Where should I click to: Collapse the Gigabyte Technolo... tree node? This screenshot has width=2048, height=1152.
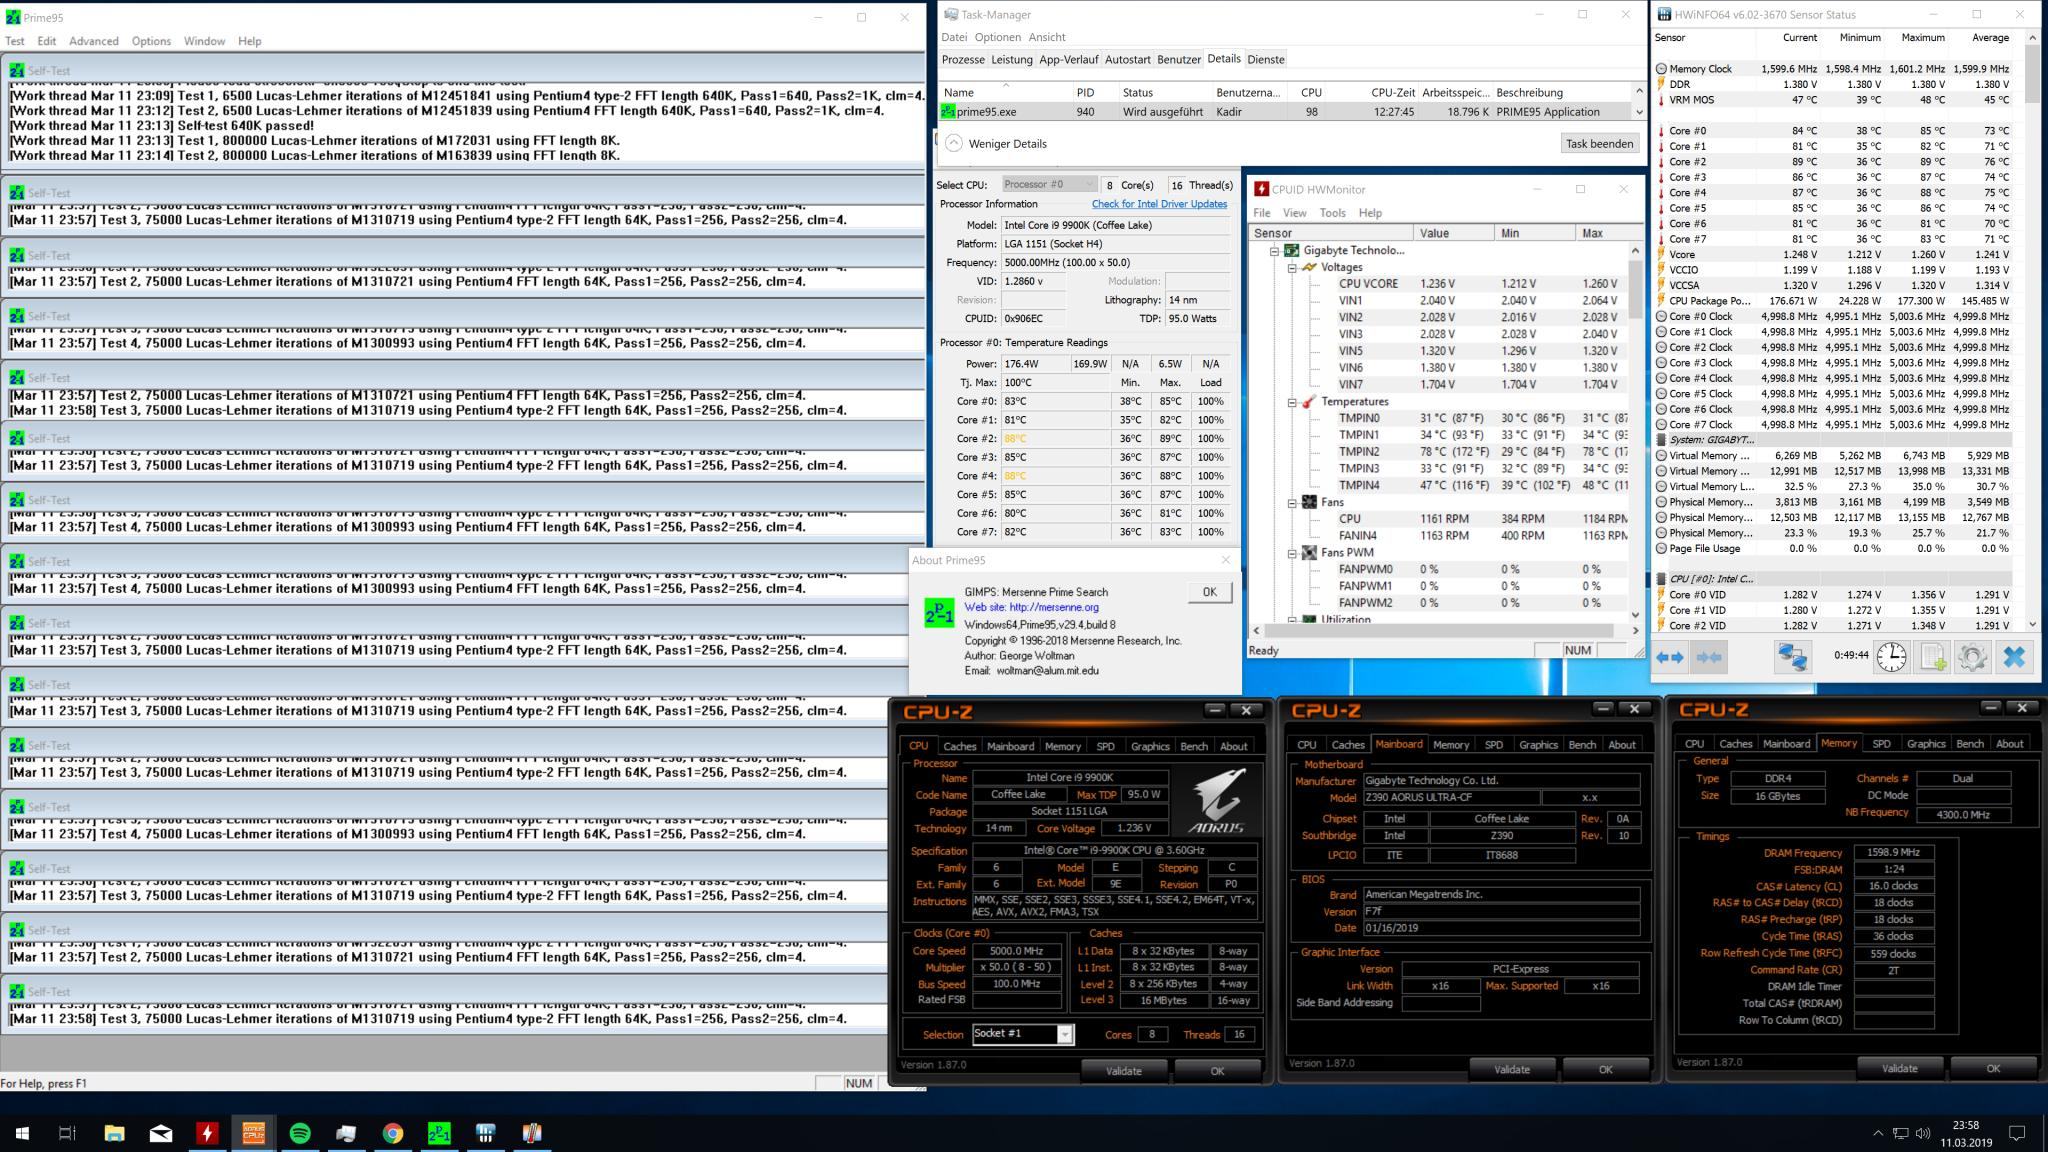[1275, 251]
